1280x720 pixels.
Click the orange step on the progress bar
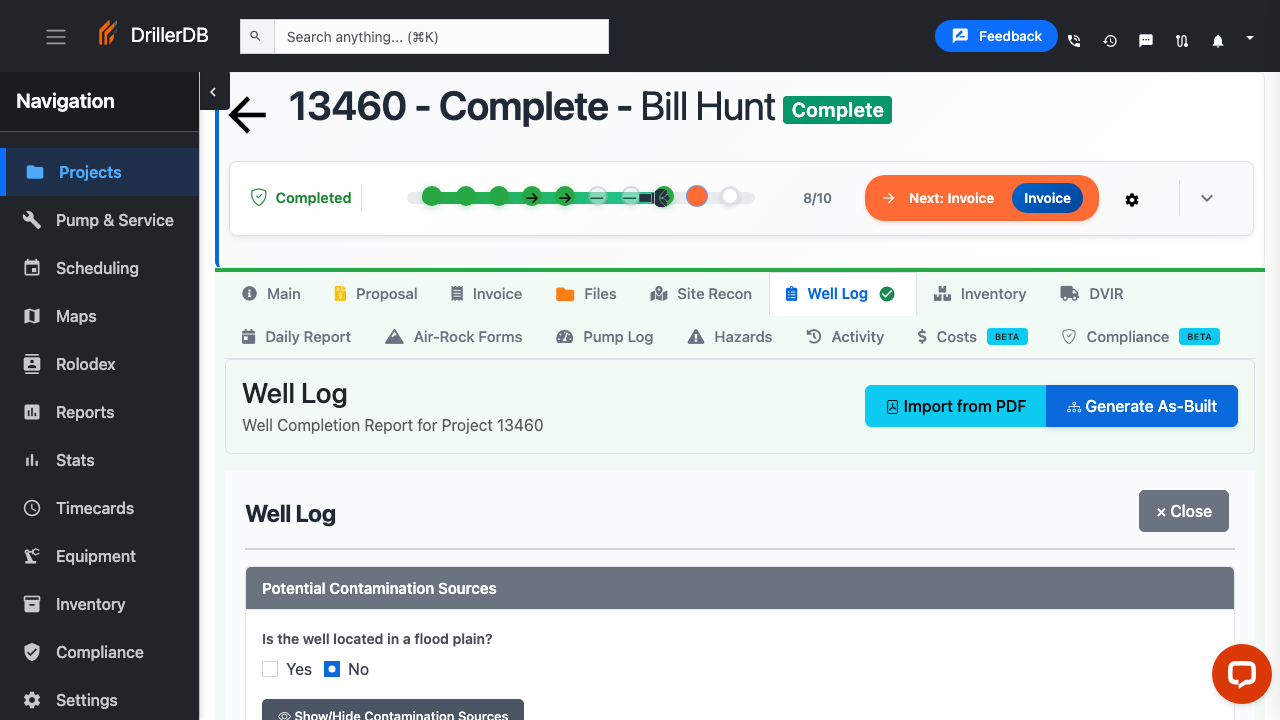(x=696, y=196)
